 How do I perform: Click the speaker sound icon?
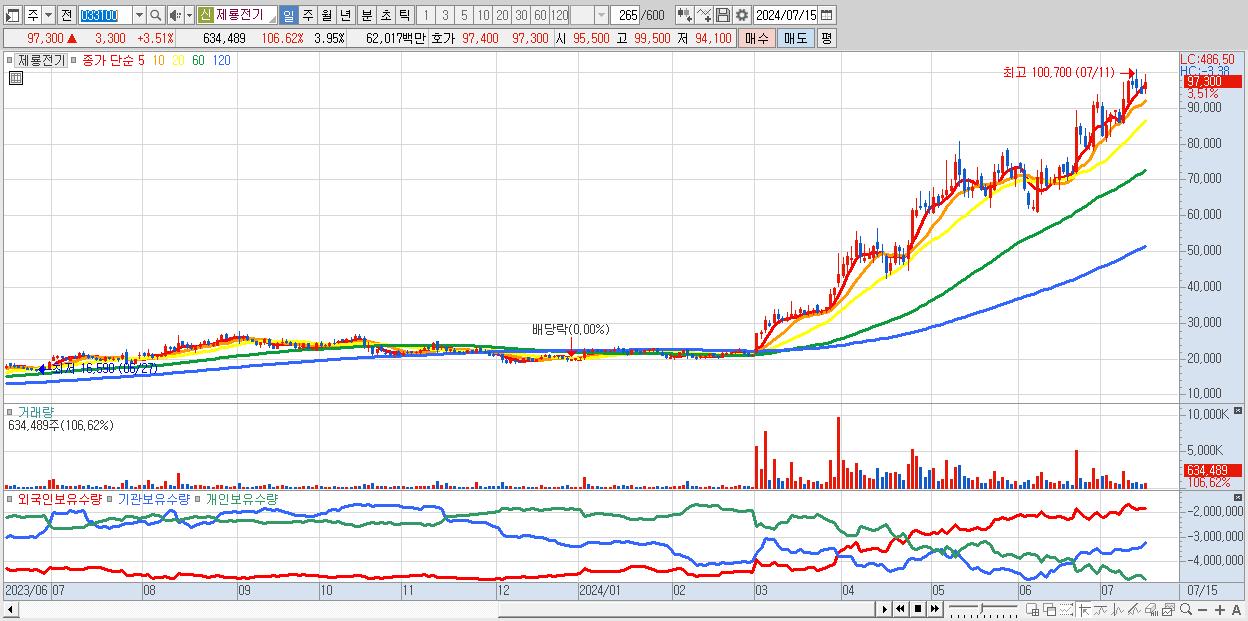click(174, 15)
